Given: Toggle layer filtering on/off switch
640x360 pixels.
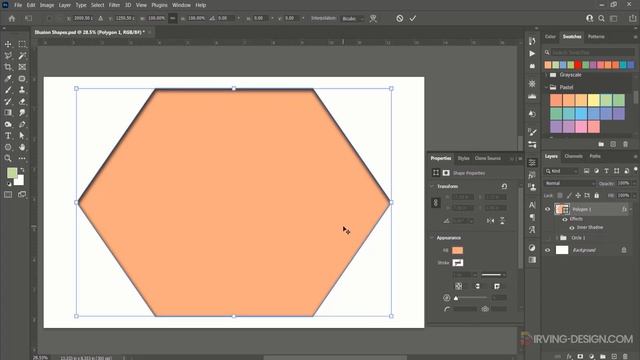Looking at the screenshot, I should pos(636,169).
